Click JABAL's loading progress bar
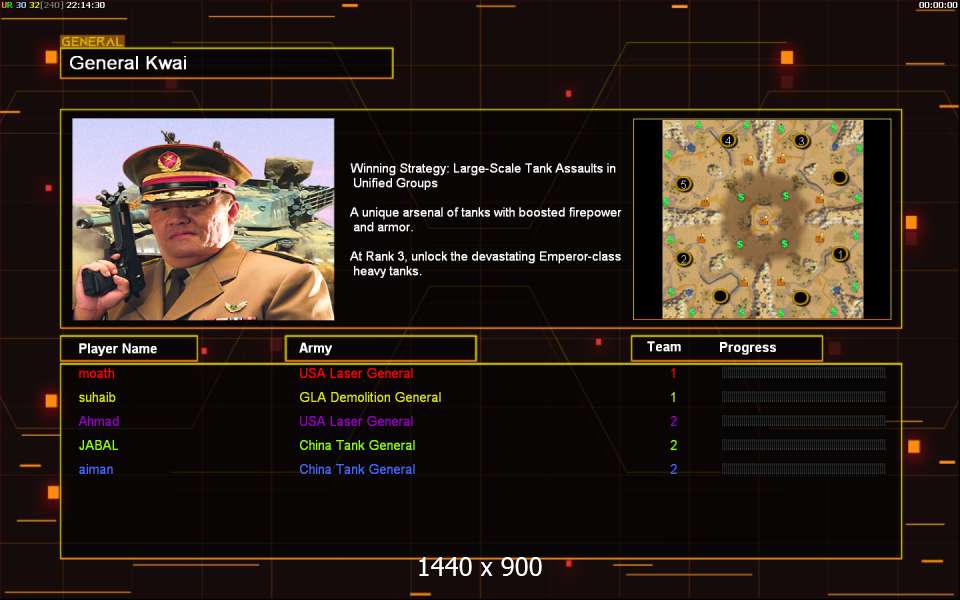The image size is (960, 600). (x=803, y=444)
